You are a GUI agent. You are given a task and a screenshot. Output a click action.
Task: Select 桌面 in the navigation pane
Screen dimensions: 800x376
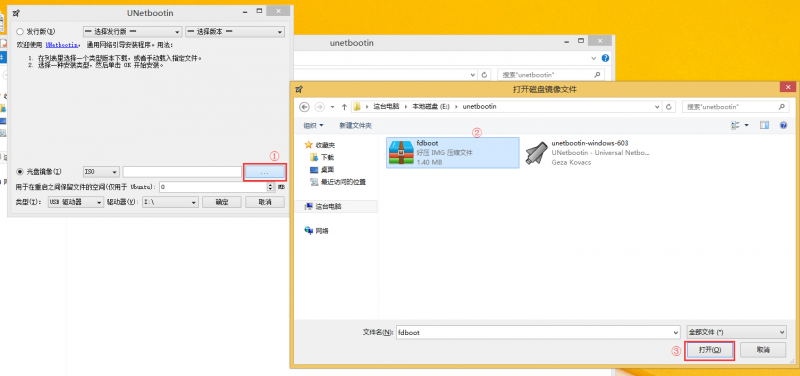point(322,169)
